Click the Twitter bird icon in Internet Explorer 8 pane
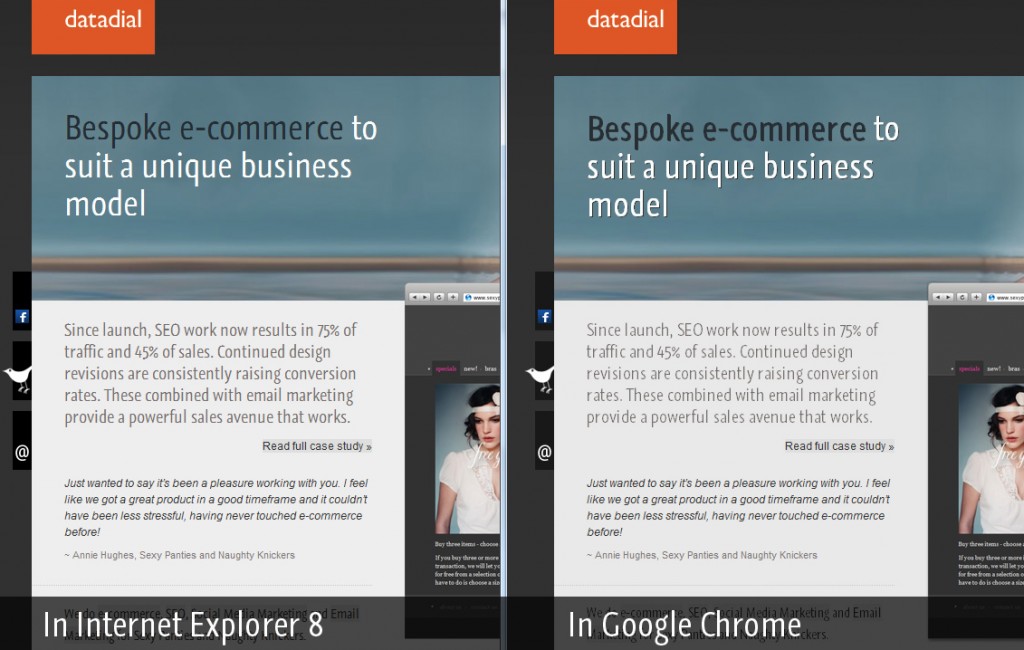The width and height of the screenshot is (1024, 650). [18, 378]
